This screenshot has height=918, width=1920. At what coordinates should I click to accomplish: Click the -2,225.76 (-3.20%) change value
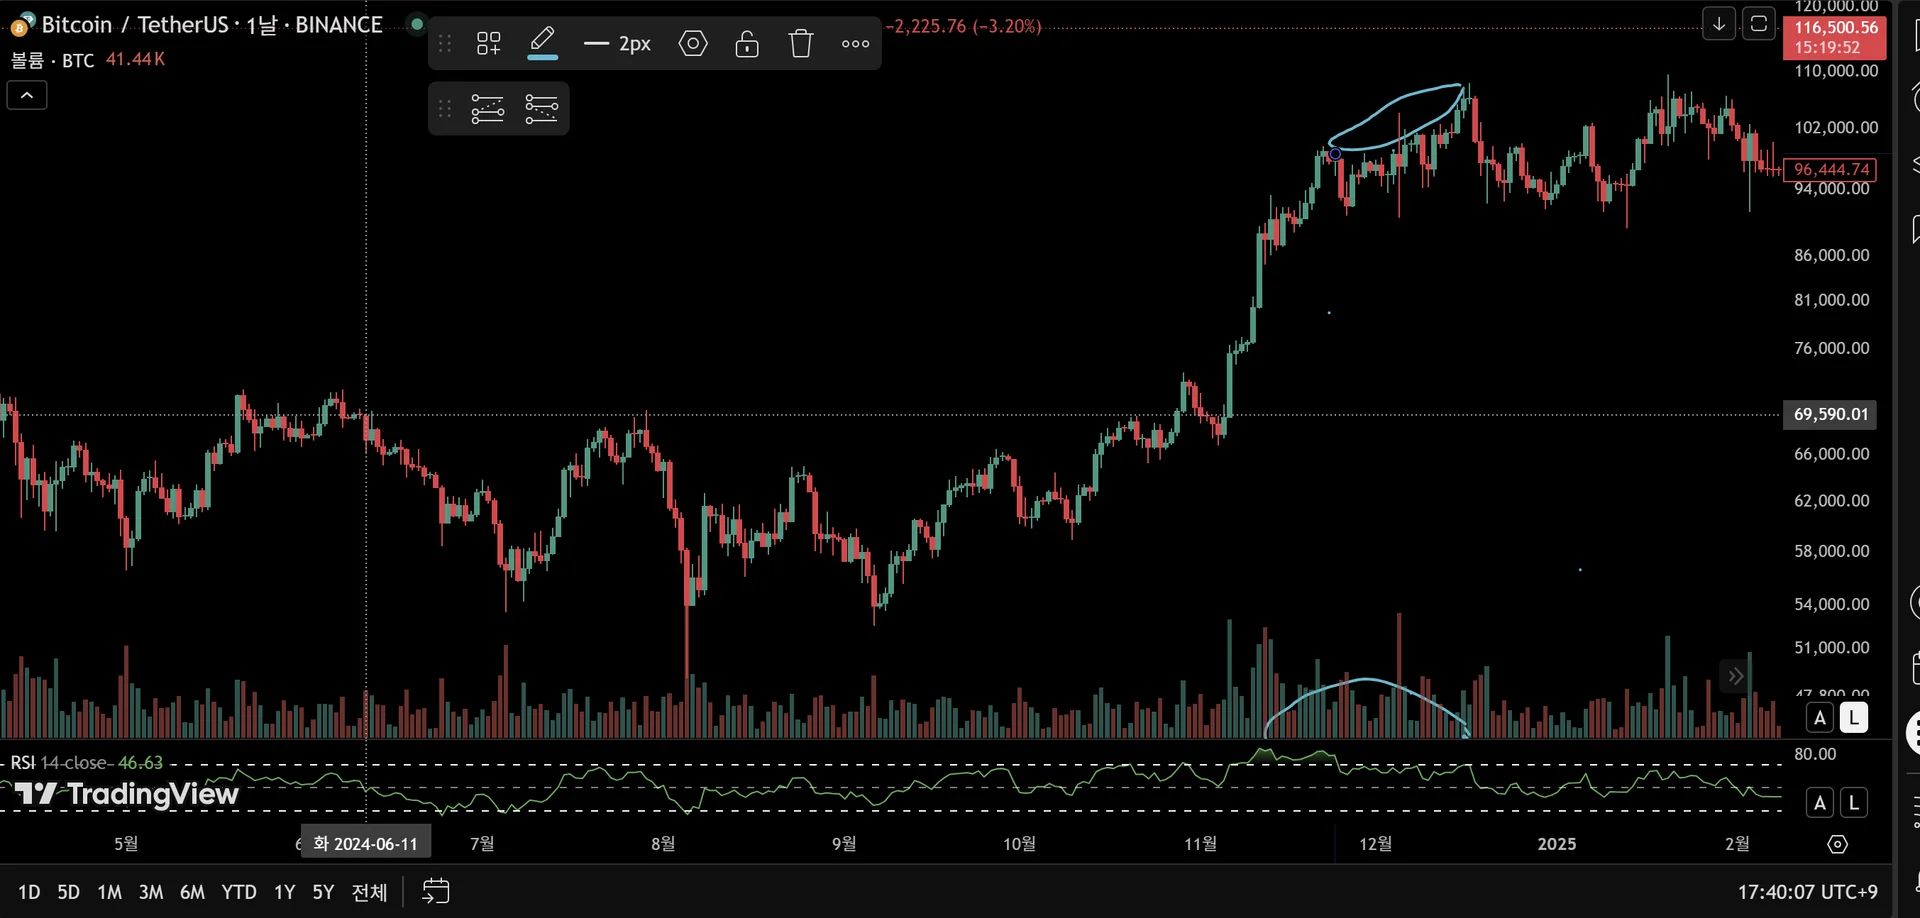(964, 26)
